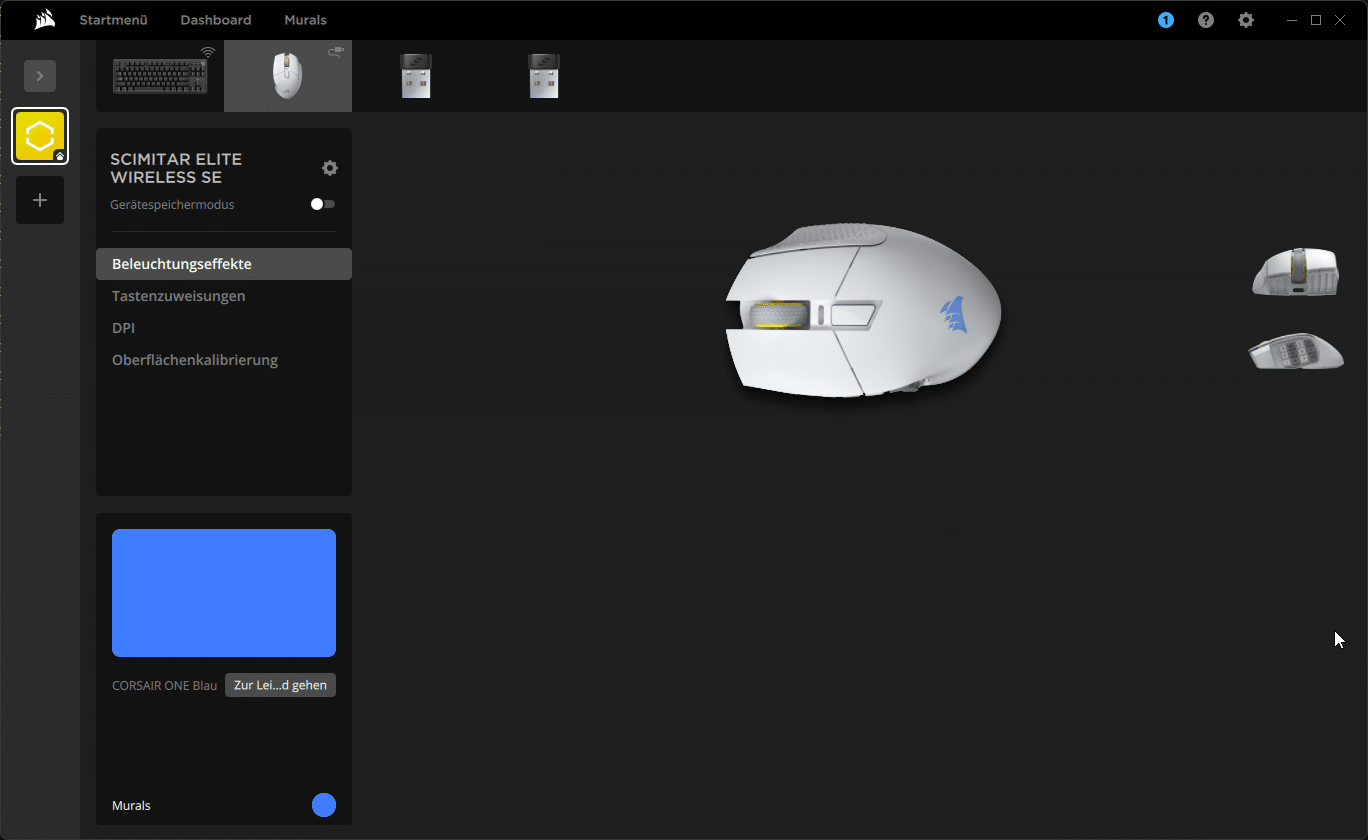The width and height of the screenshot is (1368, 840).
Task: Open Tastenzuweisungen section
Action: (x=179, y=296)
